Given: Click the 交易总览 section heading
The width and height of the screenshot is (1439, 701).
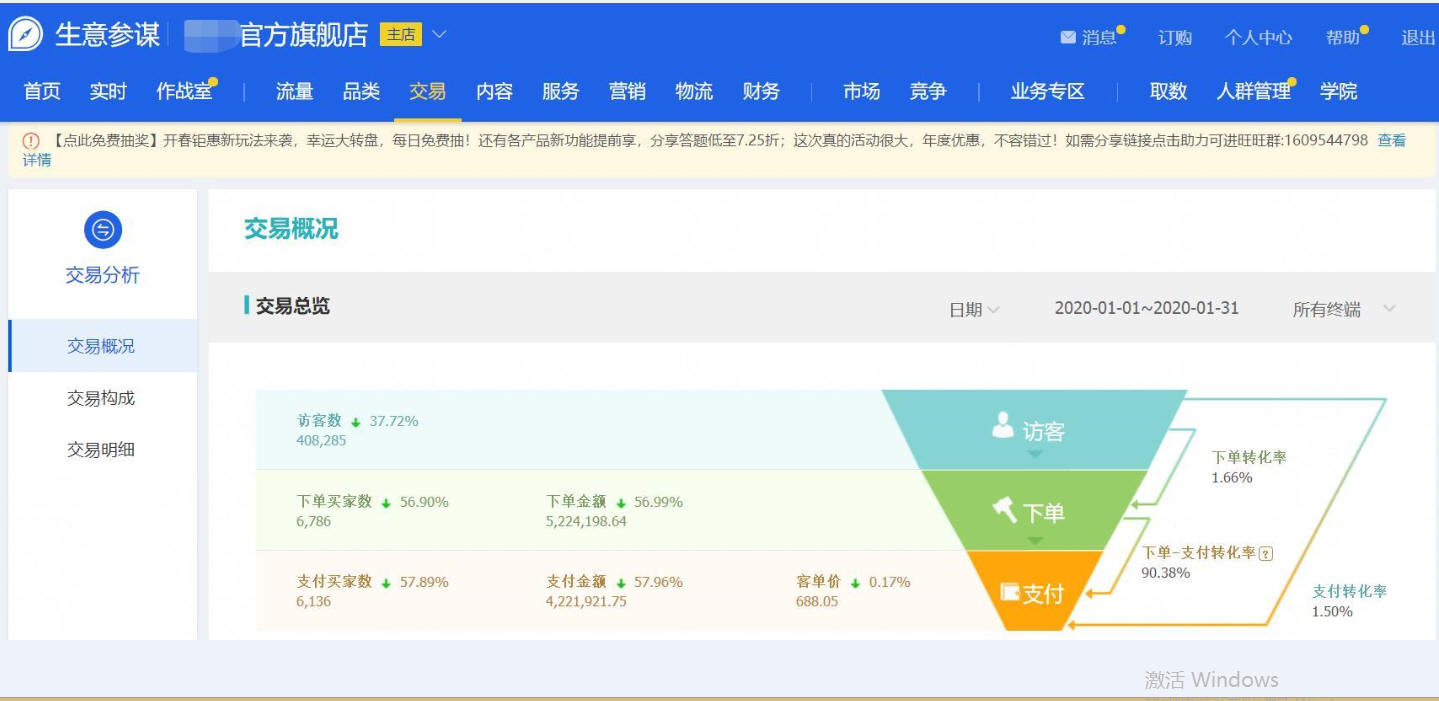Looking at the screenshot, I should point(292,307).
